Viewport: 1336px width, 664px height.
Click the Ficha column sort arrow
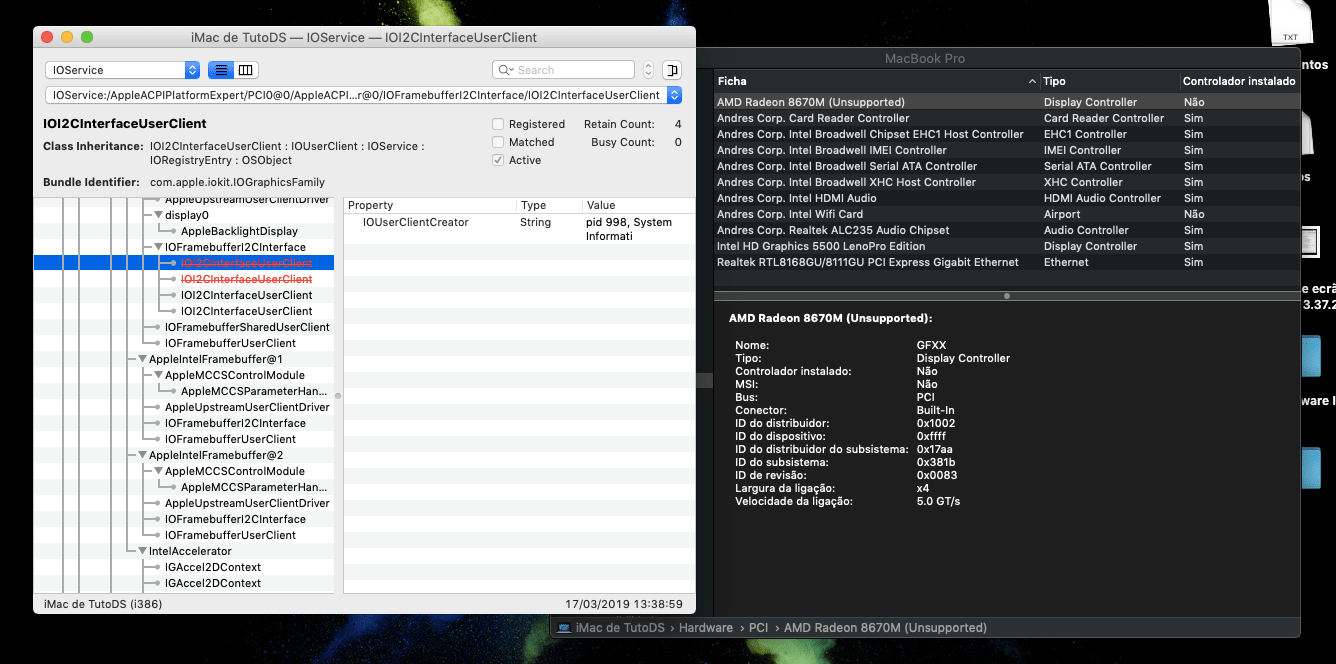tap(1032, 81)
